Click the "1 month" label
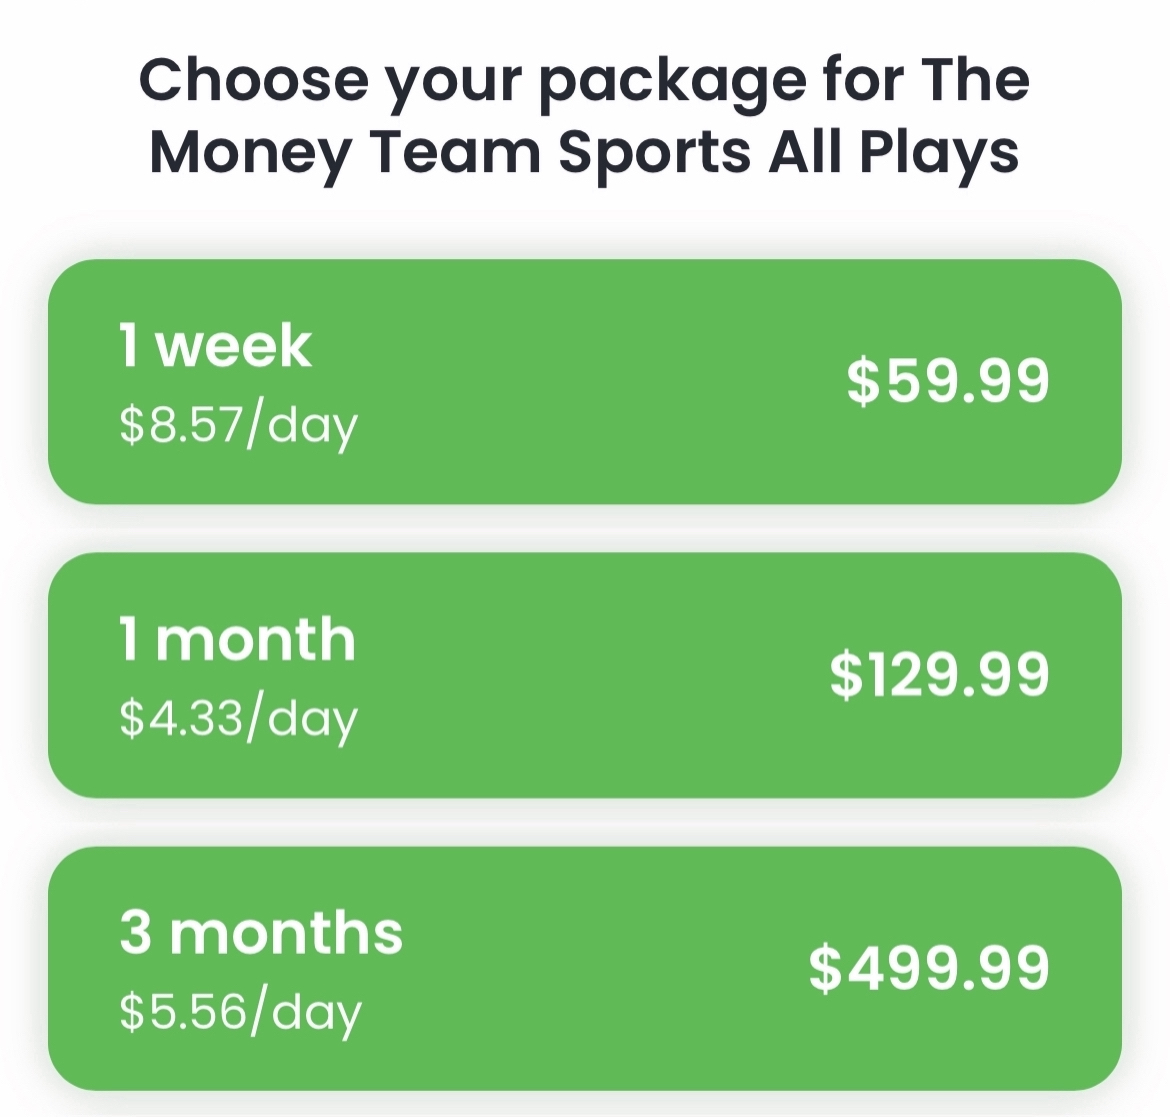This screenshot has width=1170, height=1117. (237, 639)
